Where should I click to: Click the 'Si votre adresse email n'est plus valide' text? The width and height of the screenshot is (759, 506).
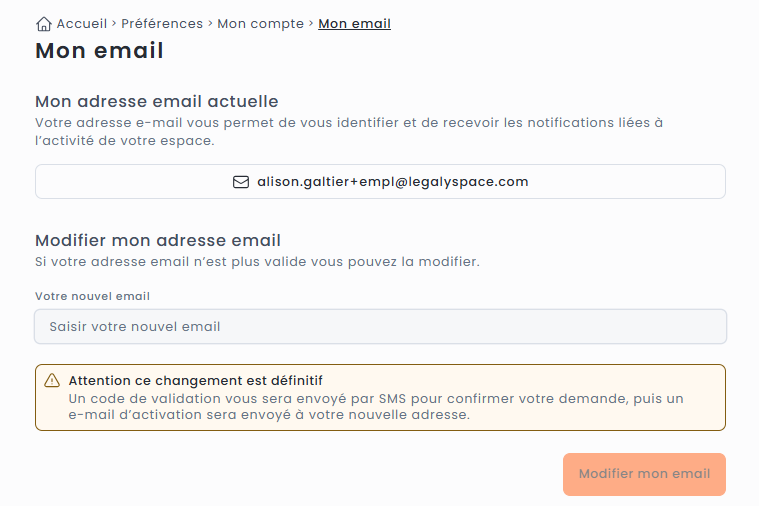(257, 262)
